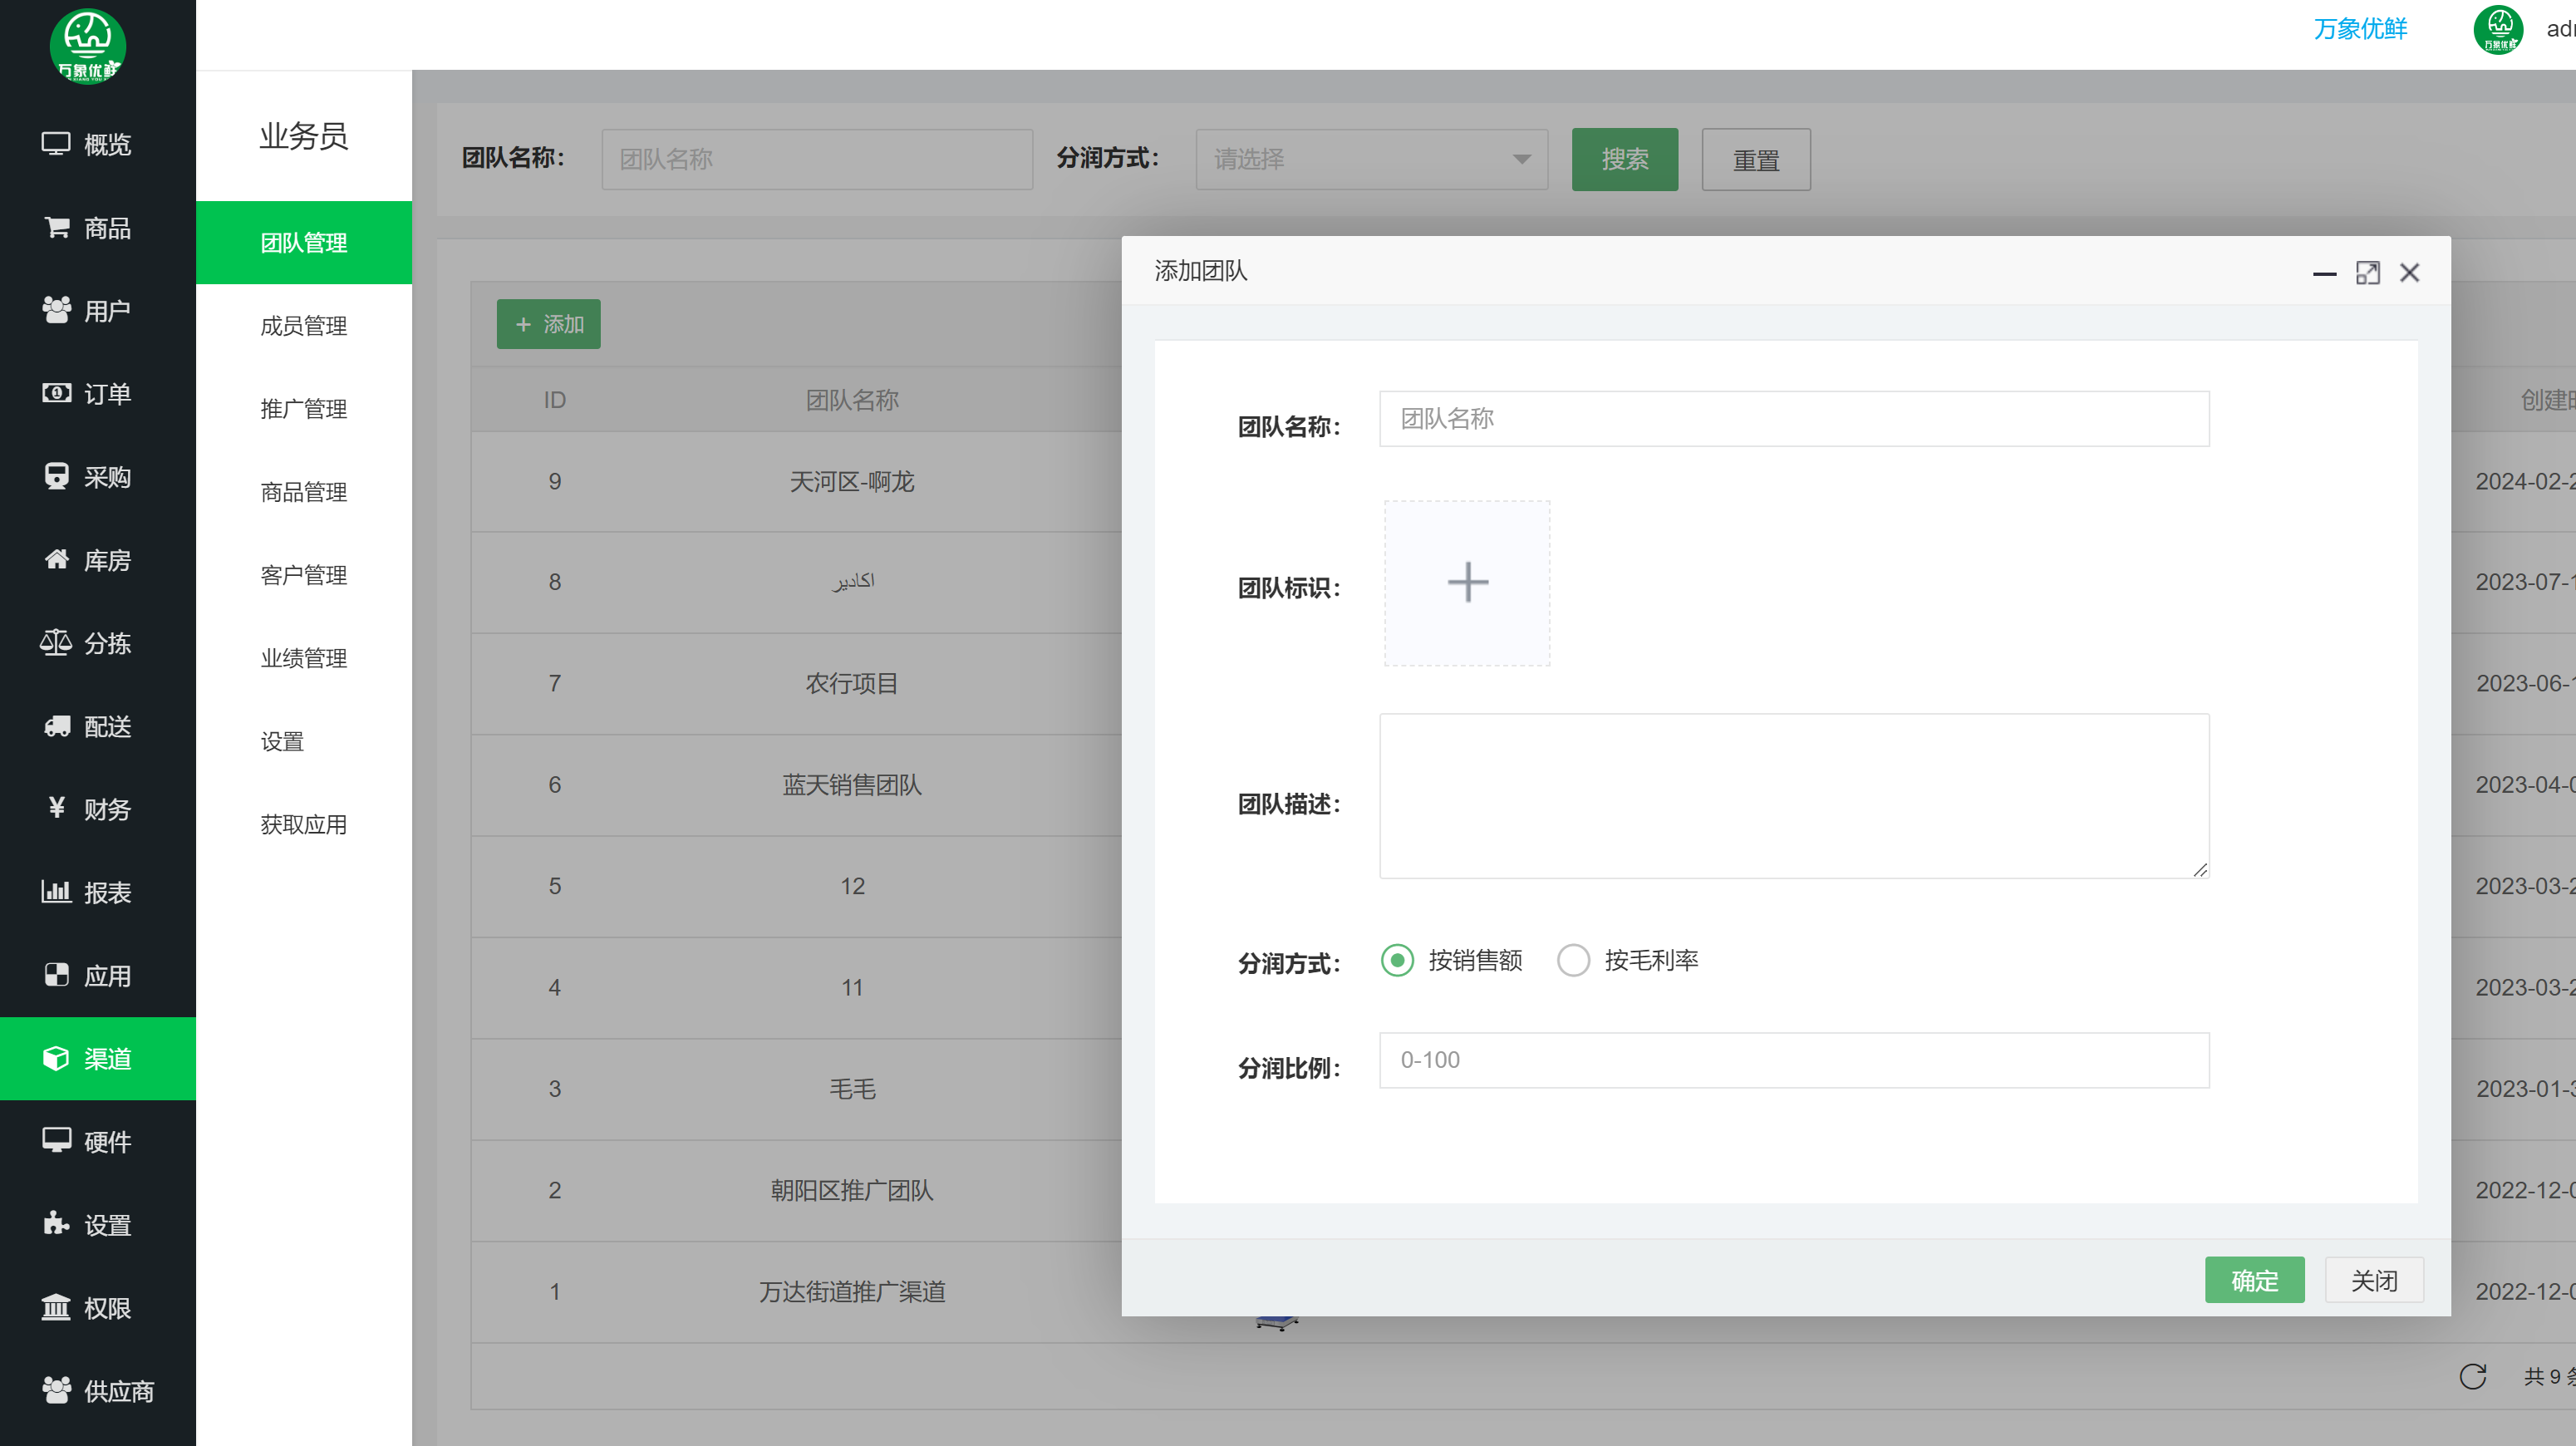2576x1446 pixels.
Task: Click the 团队标识 upload plus box
Action: coord(1467,583)
